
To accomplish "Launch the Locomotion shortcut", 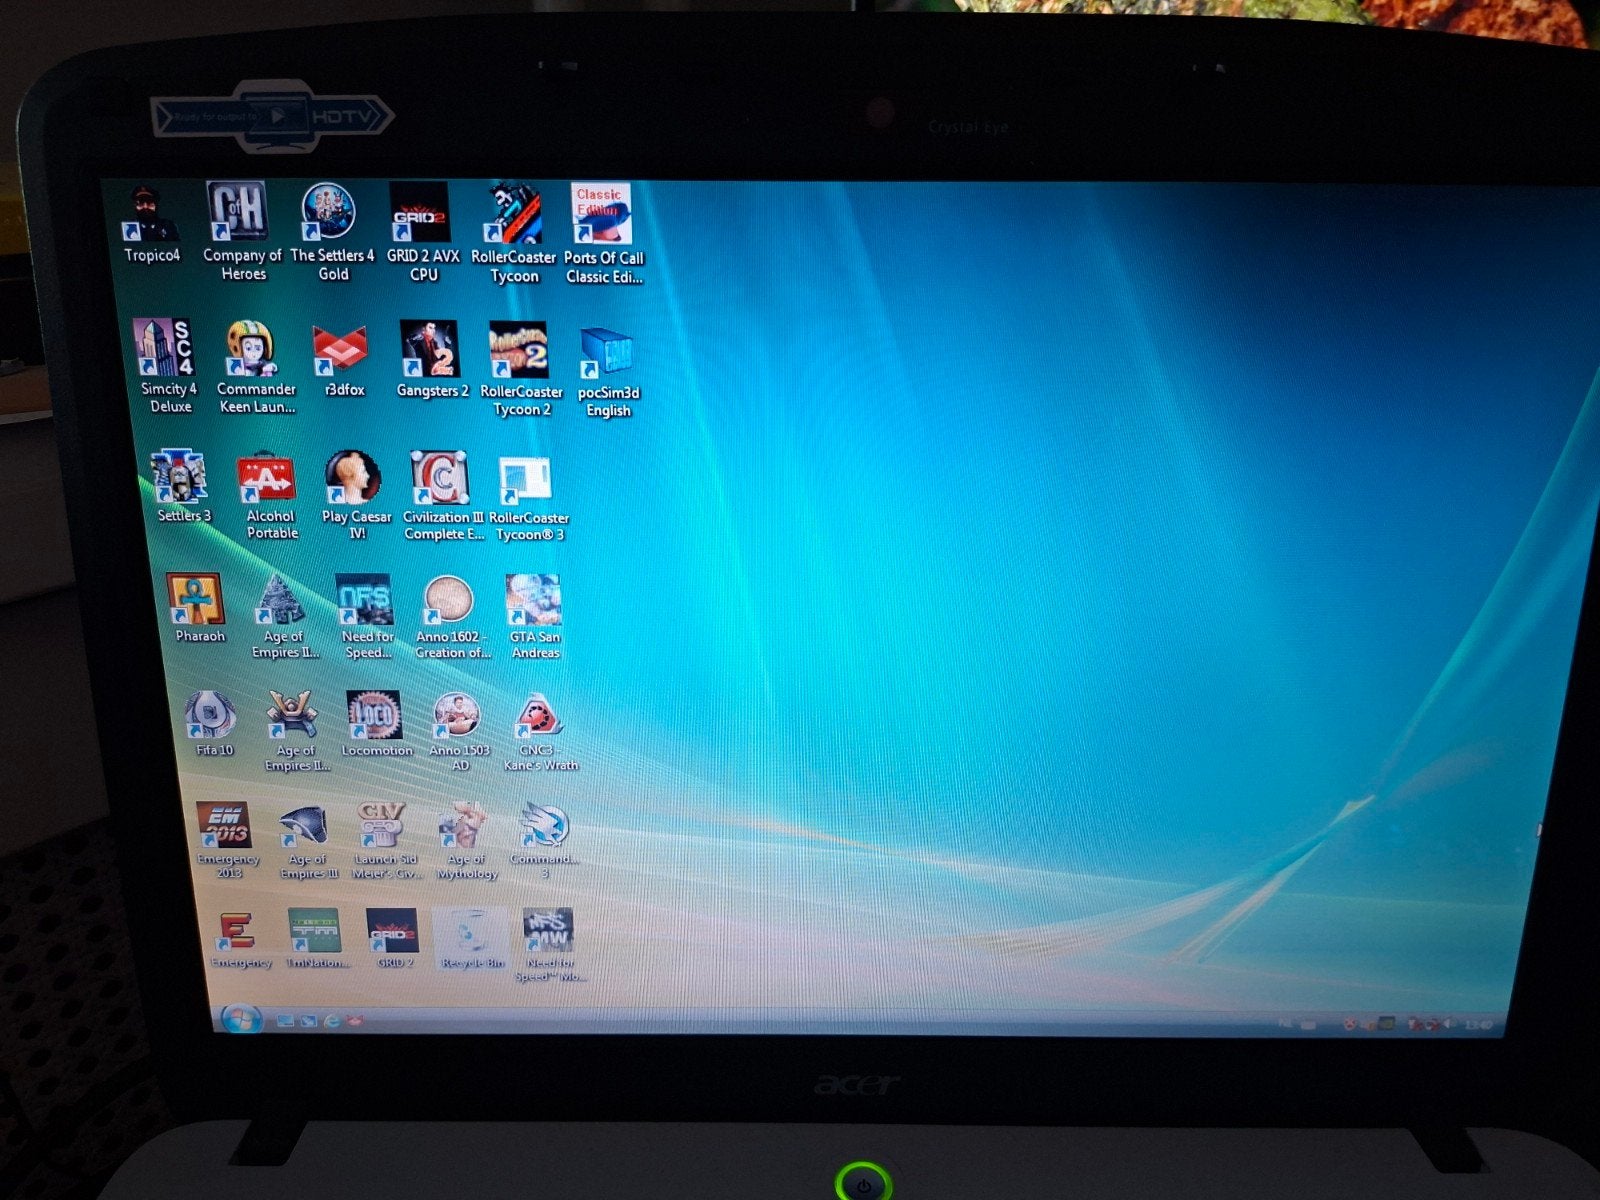I will (x=376, y=723).
